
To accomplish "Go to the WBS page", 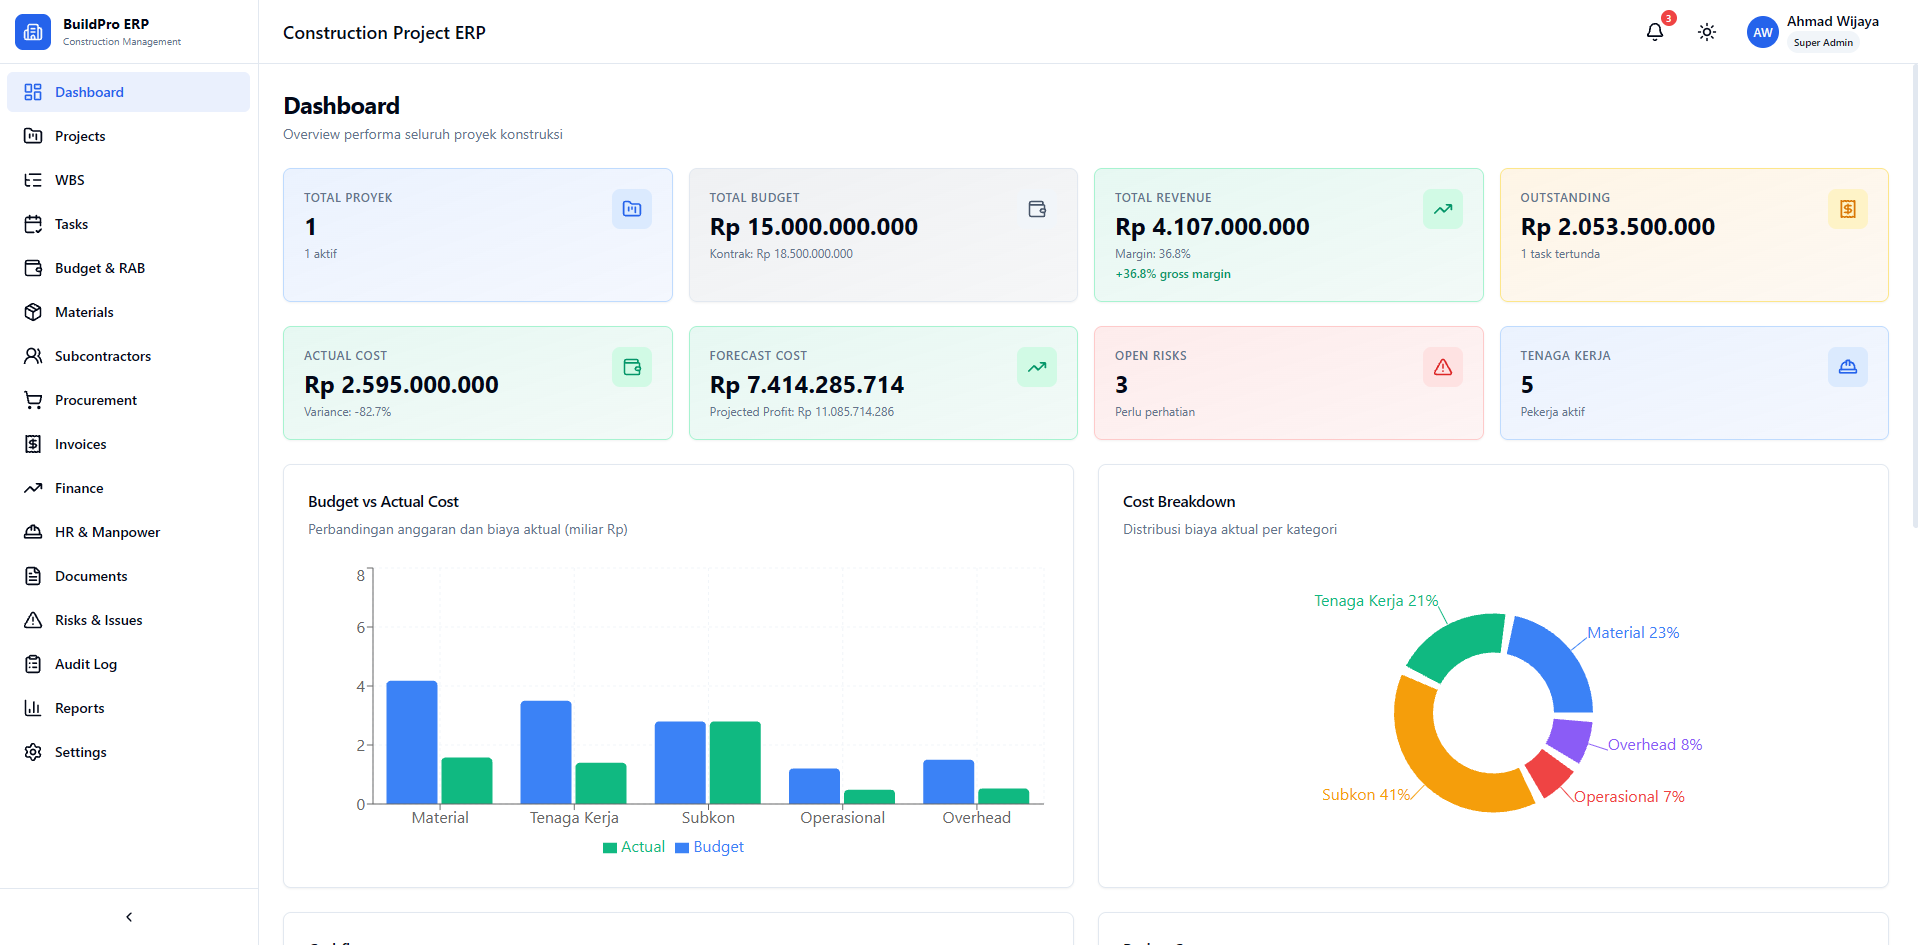I will pyautogui.click(x=70, y=180).
